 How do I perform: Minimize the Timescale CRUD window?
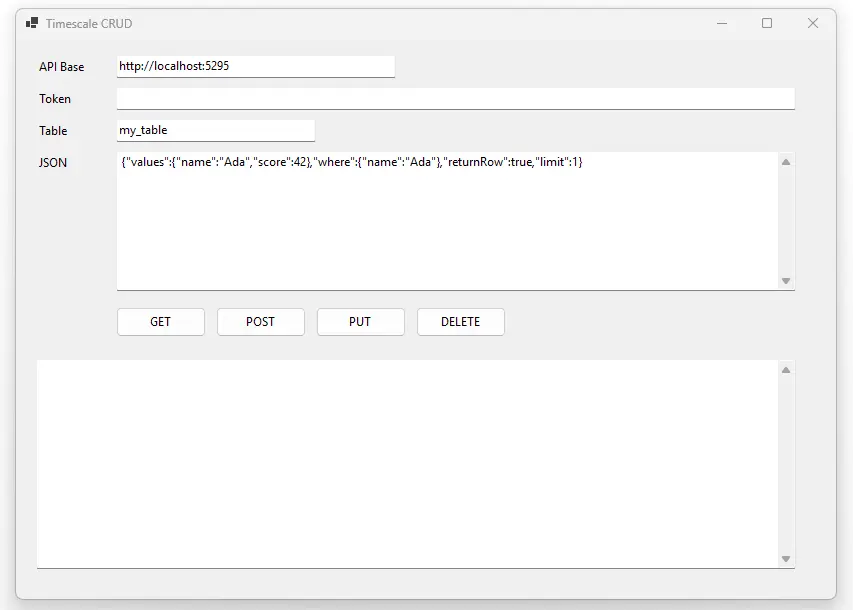[x=722, y=23]
